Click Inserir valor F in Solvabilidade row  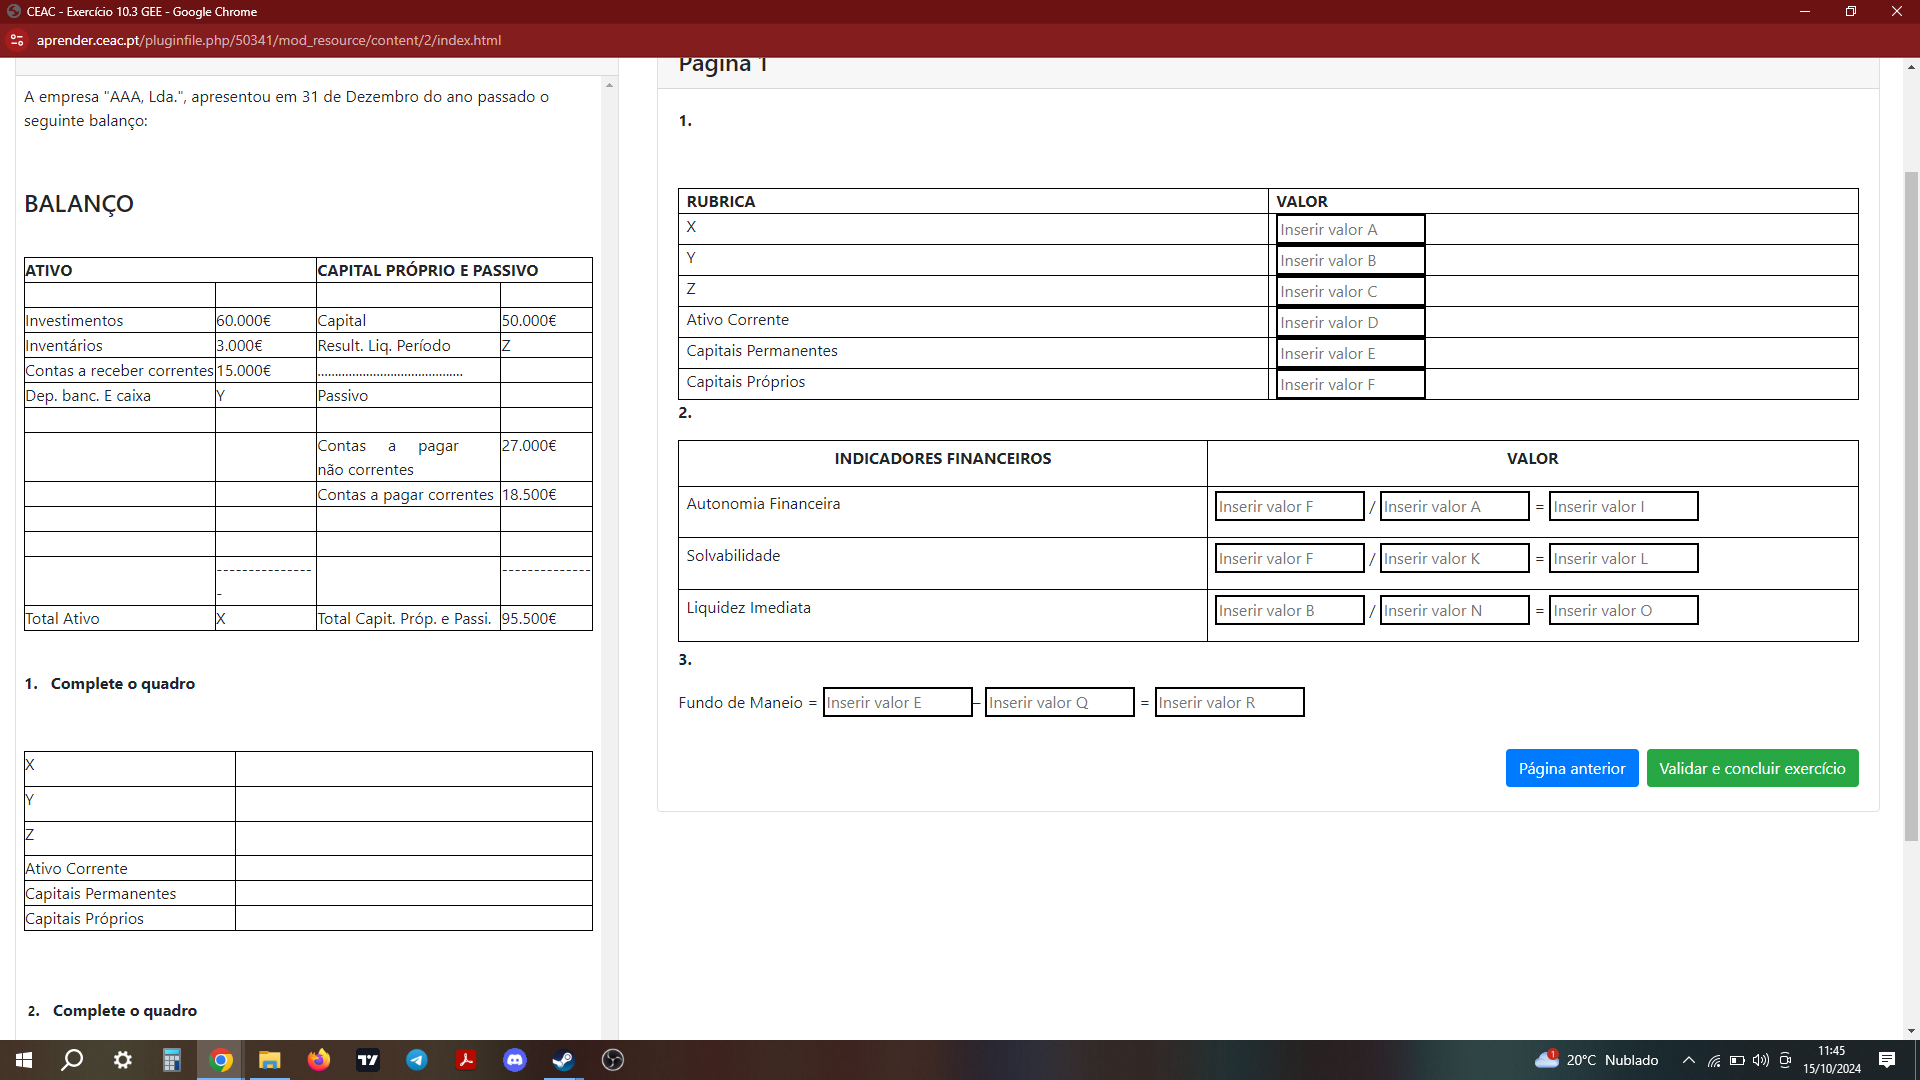(1289, 558)
